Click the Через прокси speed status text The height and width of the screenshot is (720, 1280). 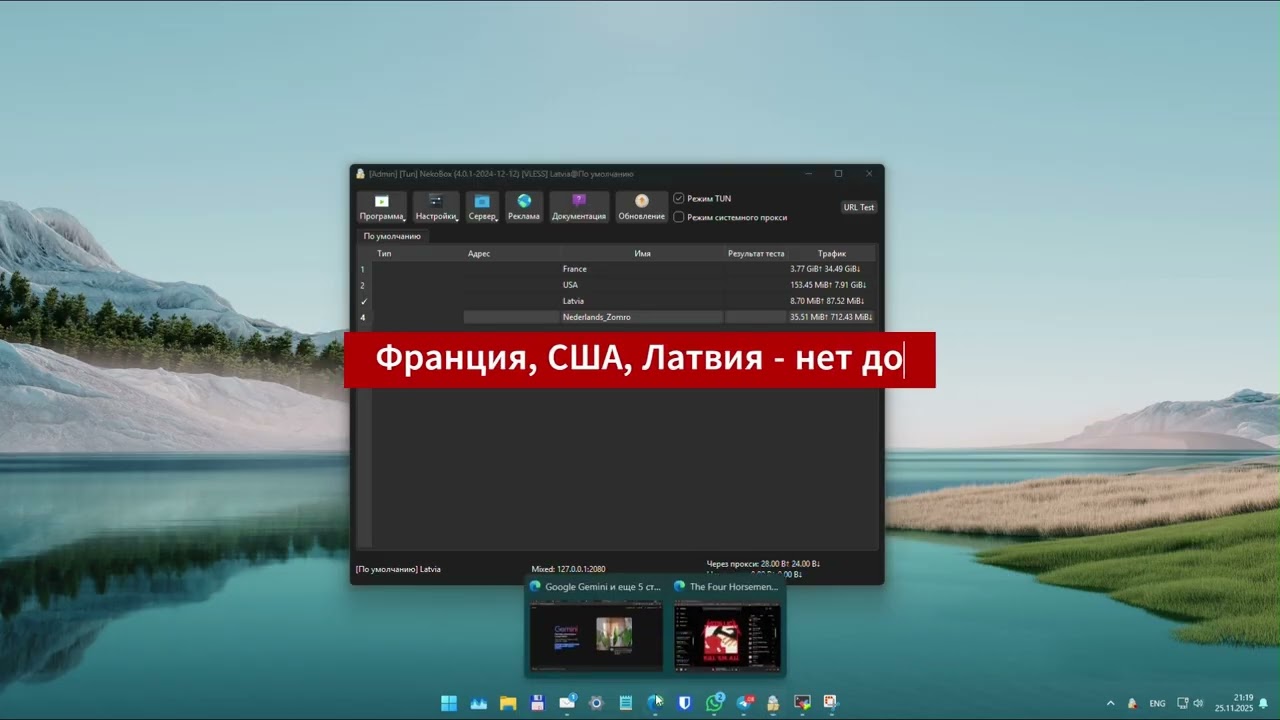tap(763, 564)
